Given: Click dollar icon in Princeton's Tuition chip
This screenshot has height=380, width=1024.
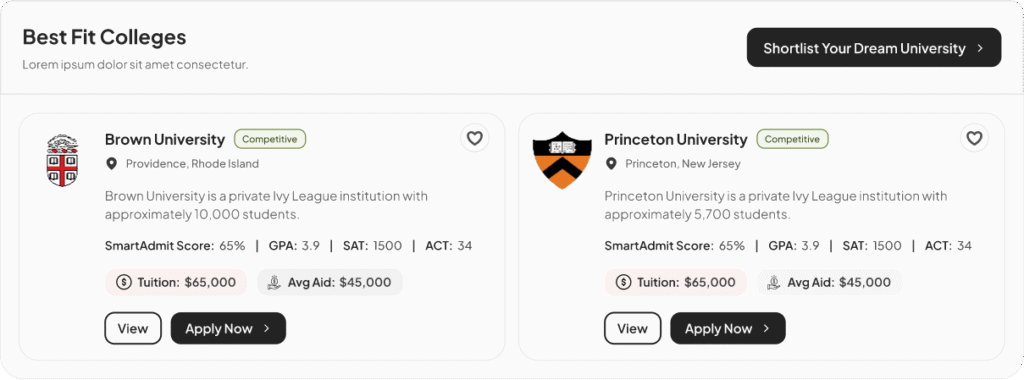Looking at the screenshot, I should point(623,283).
